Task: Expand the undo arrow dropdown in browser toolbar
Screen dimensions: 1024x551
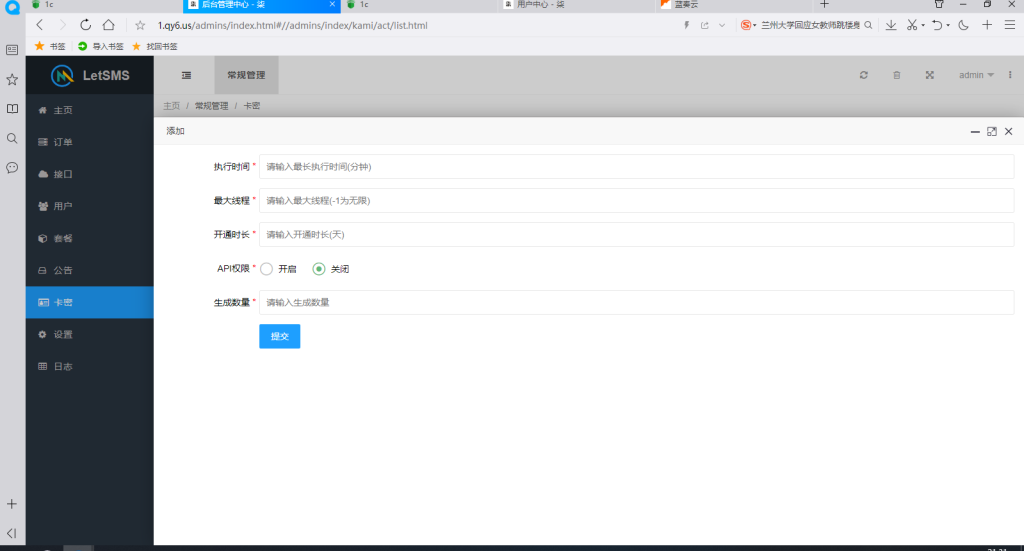Action: coord(946,25)
